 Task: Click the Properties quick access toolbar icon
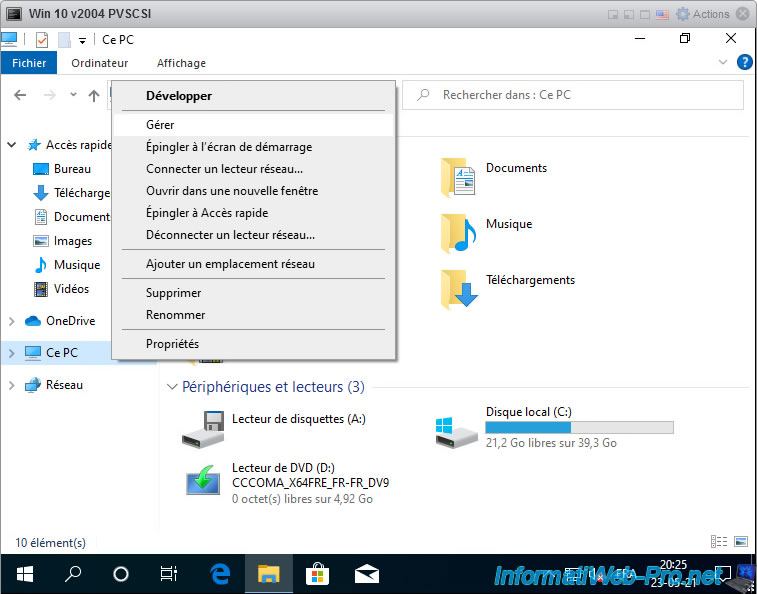tap(42, 40)
